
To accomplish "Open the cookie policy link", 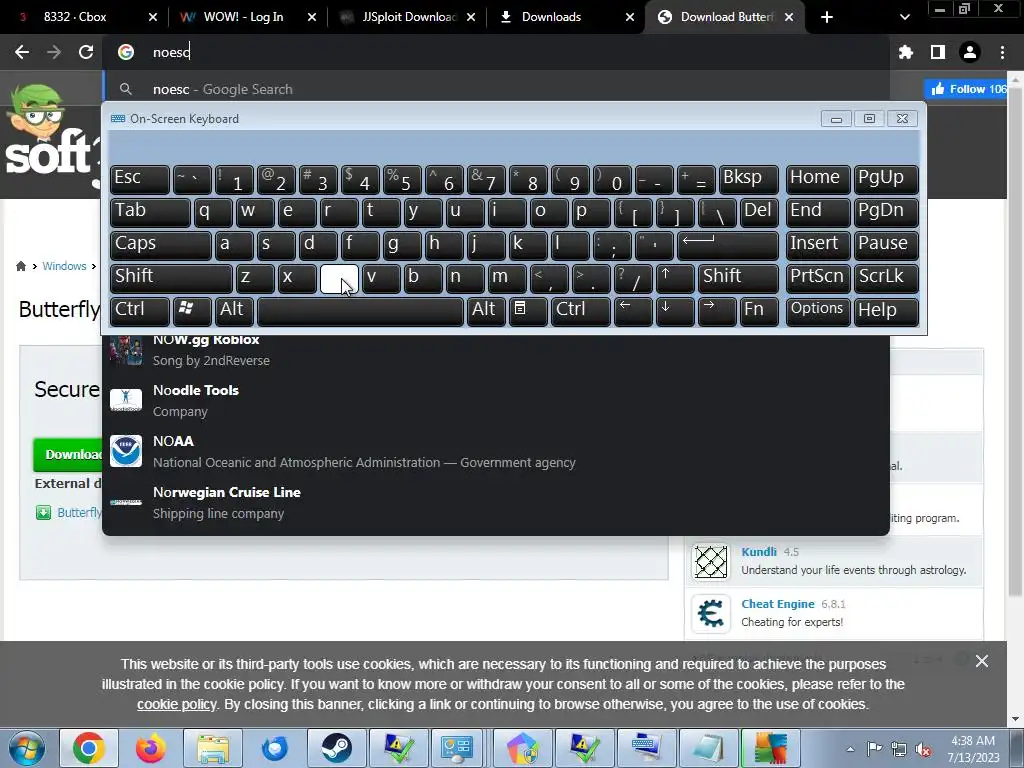I will pos(176,704).
